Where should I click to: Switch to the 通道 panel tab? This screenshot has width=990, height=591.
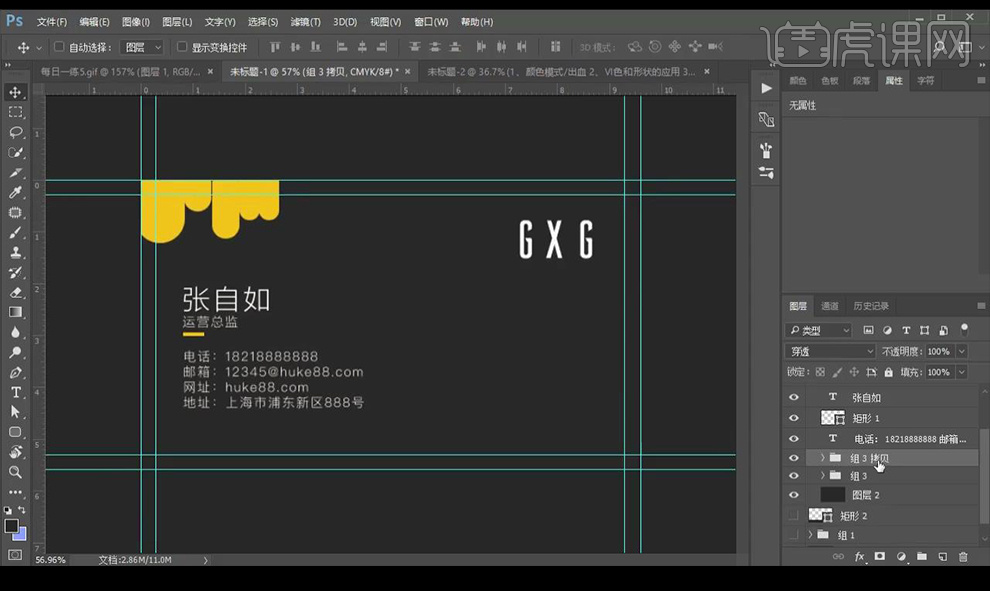click(830, 306)
